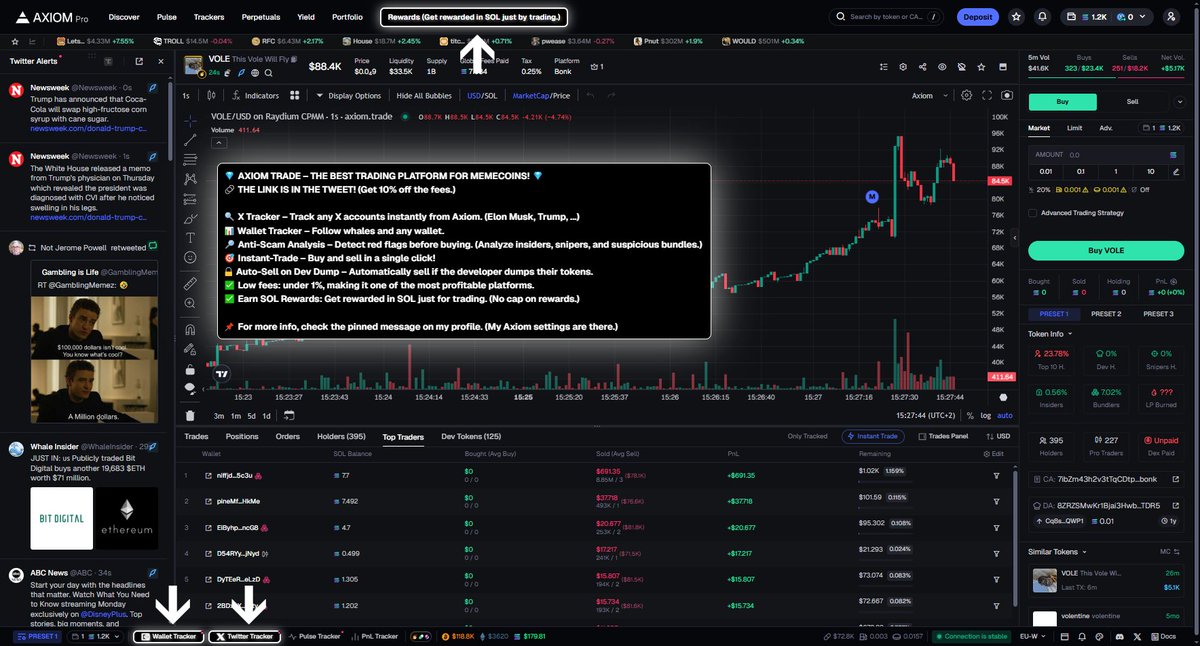This screenshot has height=646, width=1200.
Task: Switch chart currency via USD/SOL toggle
Action: click(481, 95)
